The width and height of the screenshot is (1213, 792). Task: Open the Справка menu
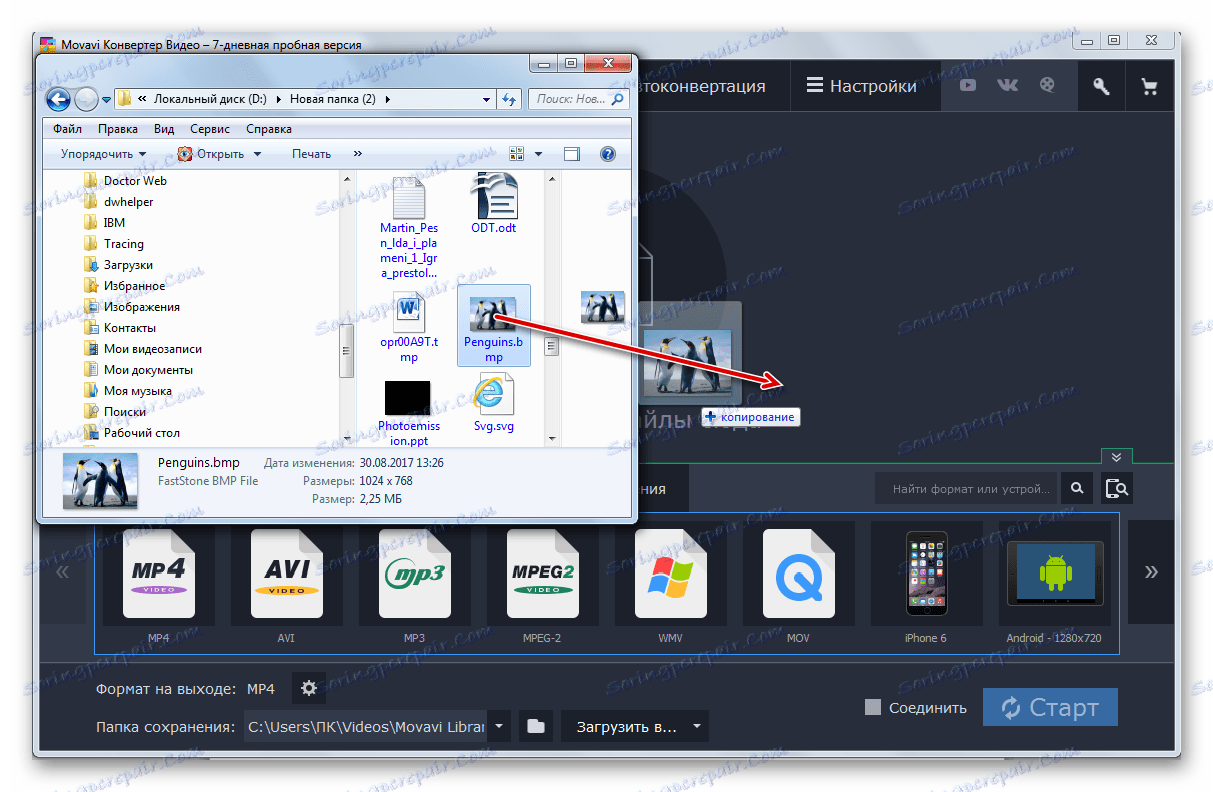[x=268, y=129]
